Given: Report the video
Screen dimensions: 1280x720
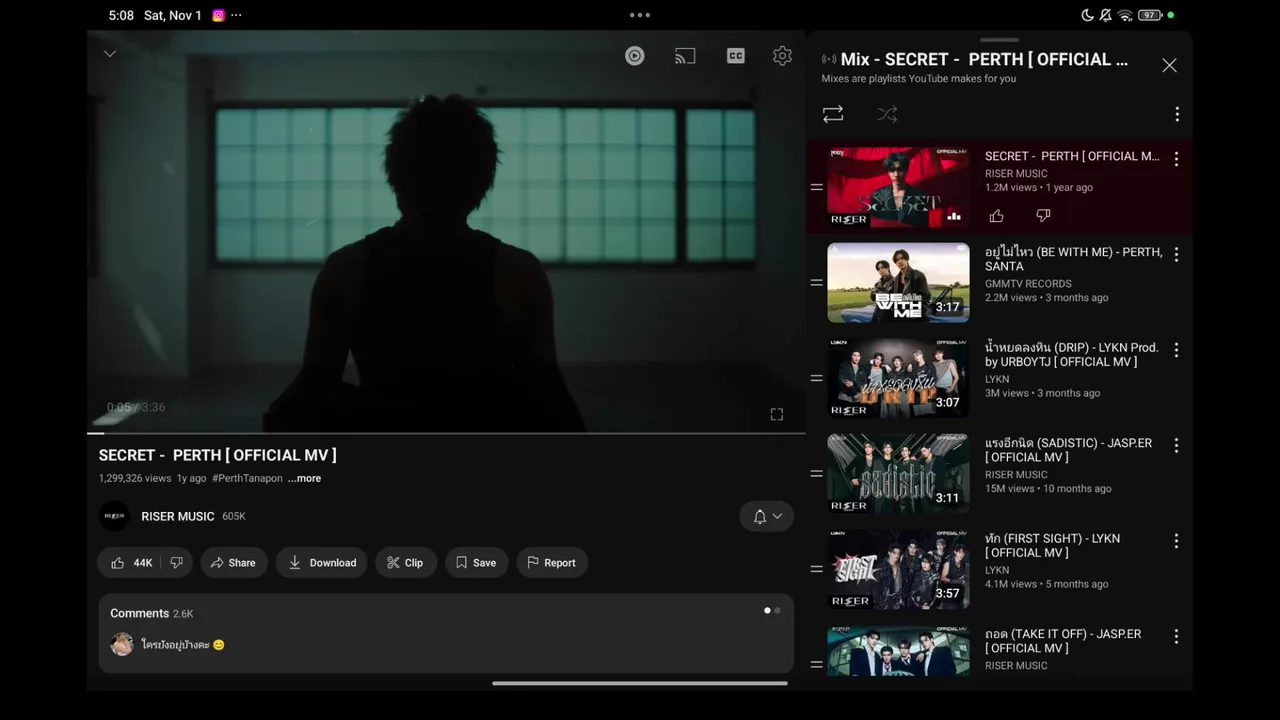Looking at the screenshot, I should (551, 563).
